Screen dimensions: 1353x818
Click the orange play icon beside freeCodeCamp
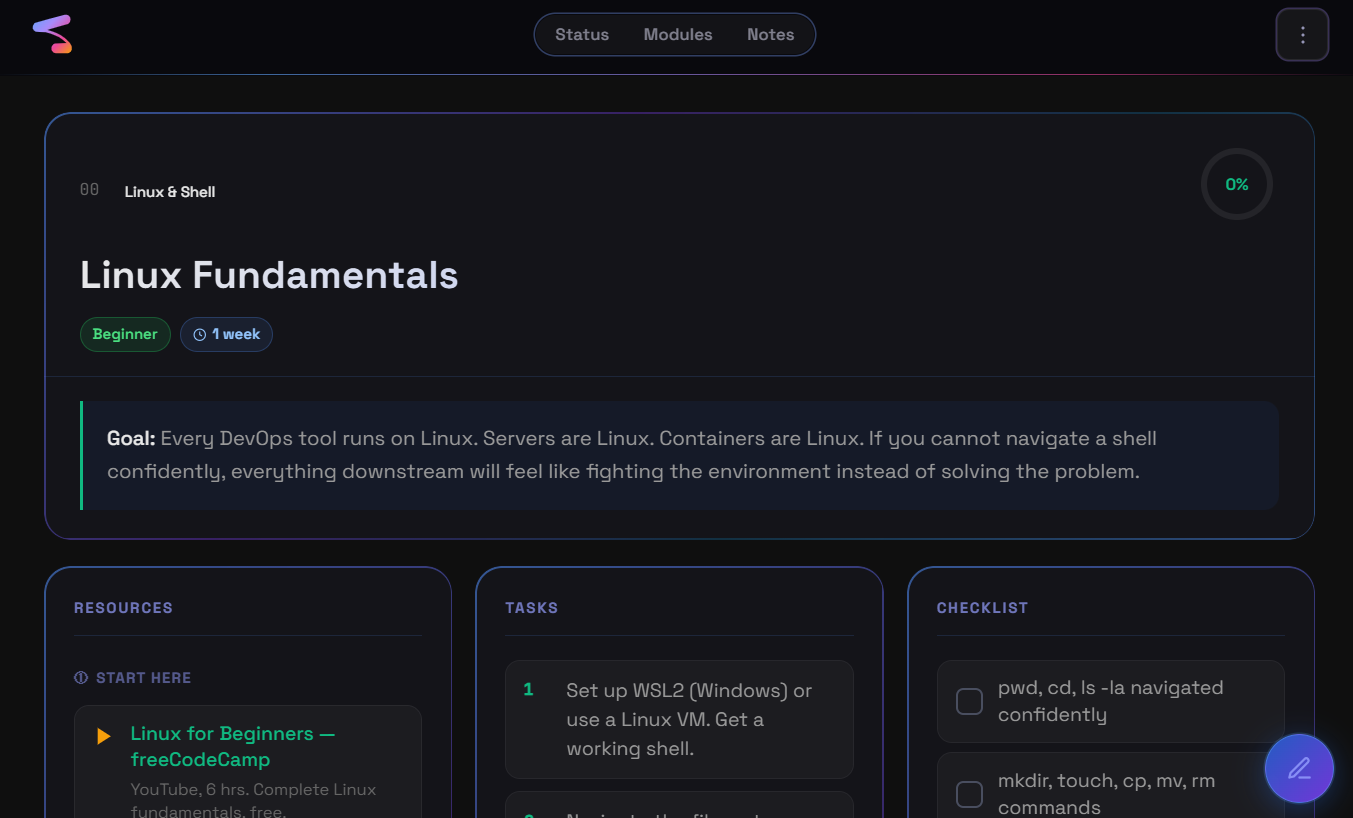[x=103, y=736]
